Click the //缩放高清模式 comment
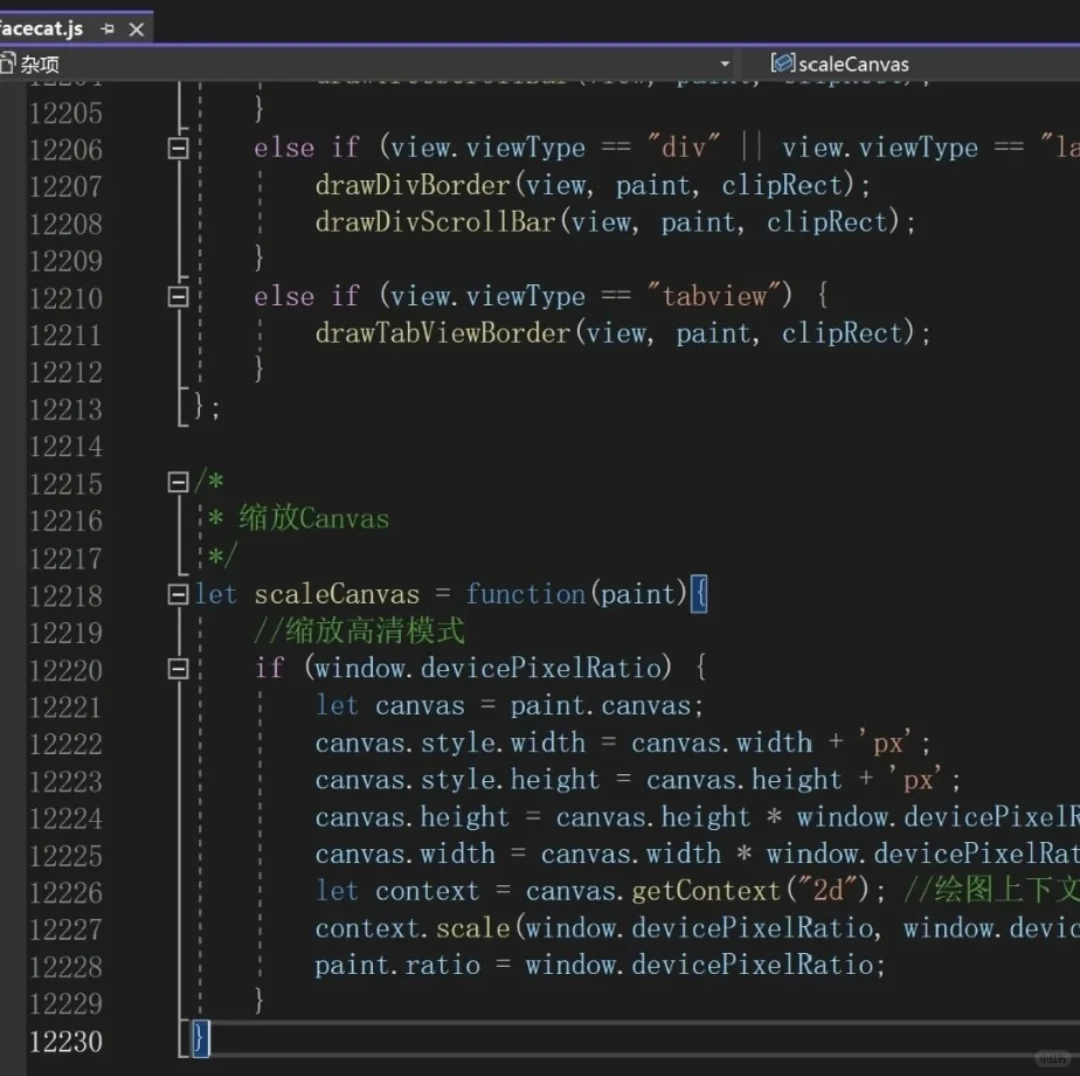Screen dimensions: 1080x1076 360,630
